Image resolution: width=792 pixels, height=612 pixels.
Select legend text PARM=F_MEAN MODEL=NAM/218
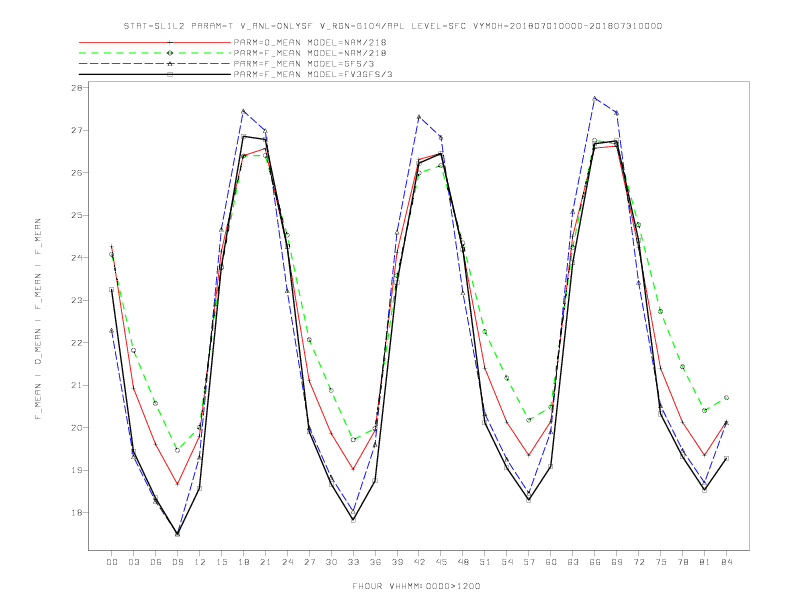pyautogui.click(x=310, y=53)
